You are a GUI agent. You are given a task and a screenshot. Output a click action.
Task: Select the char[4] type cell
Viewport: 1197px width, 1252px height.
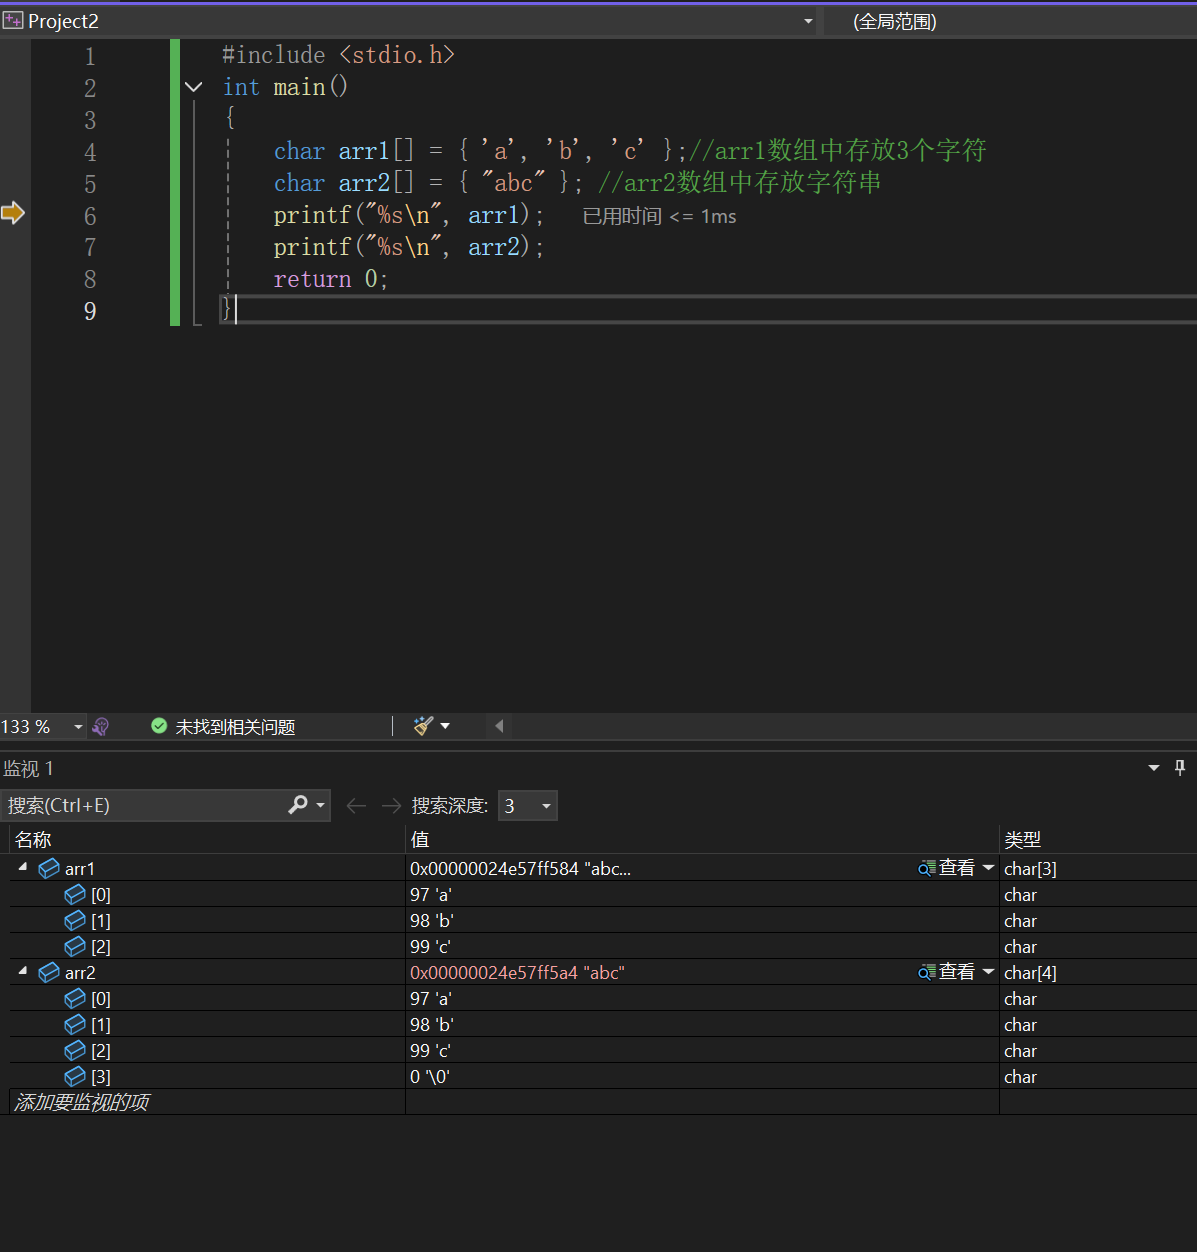pos(1030,973)
